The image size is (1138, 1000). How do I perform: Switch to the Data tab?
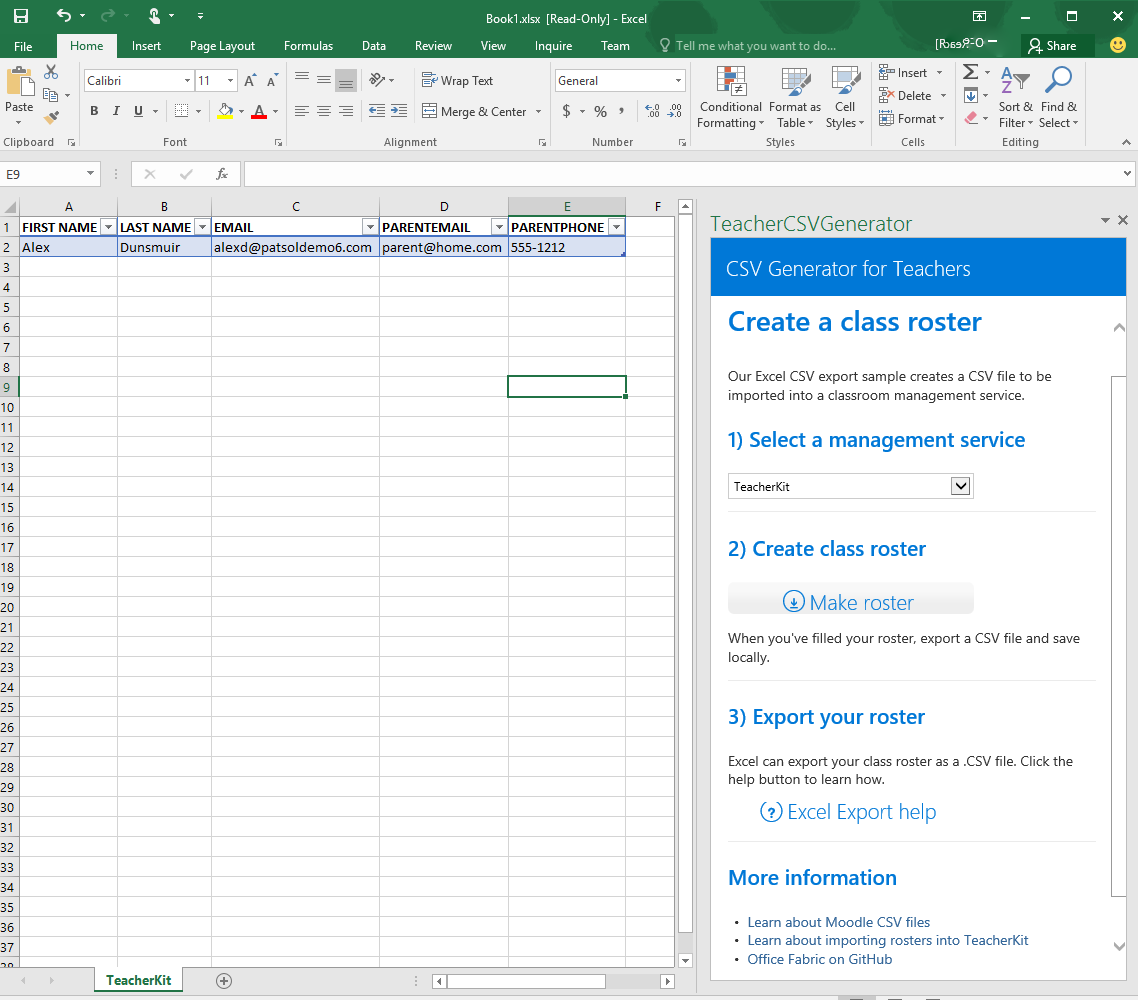click(x=374, y=46)
